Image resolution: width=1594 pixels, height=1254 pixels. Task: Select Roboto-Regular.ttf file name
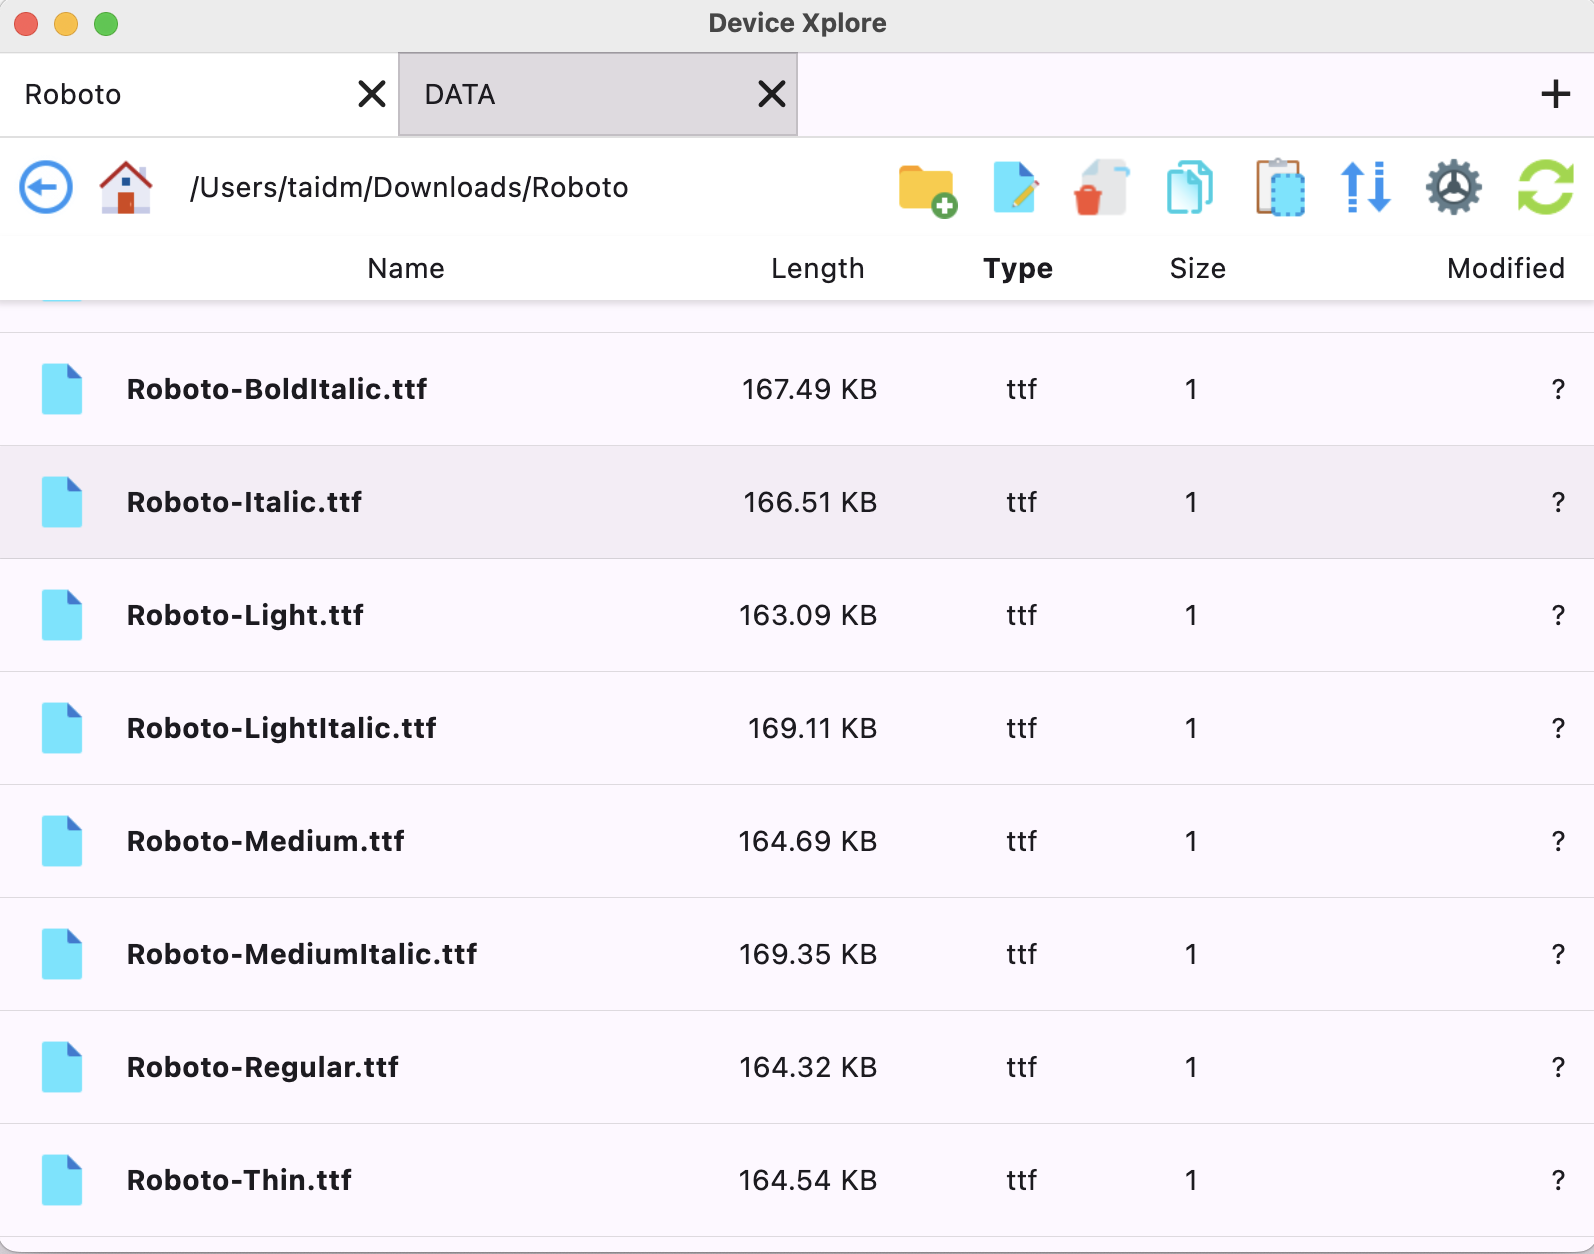pyautogui.click(x=262, y=1067)
